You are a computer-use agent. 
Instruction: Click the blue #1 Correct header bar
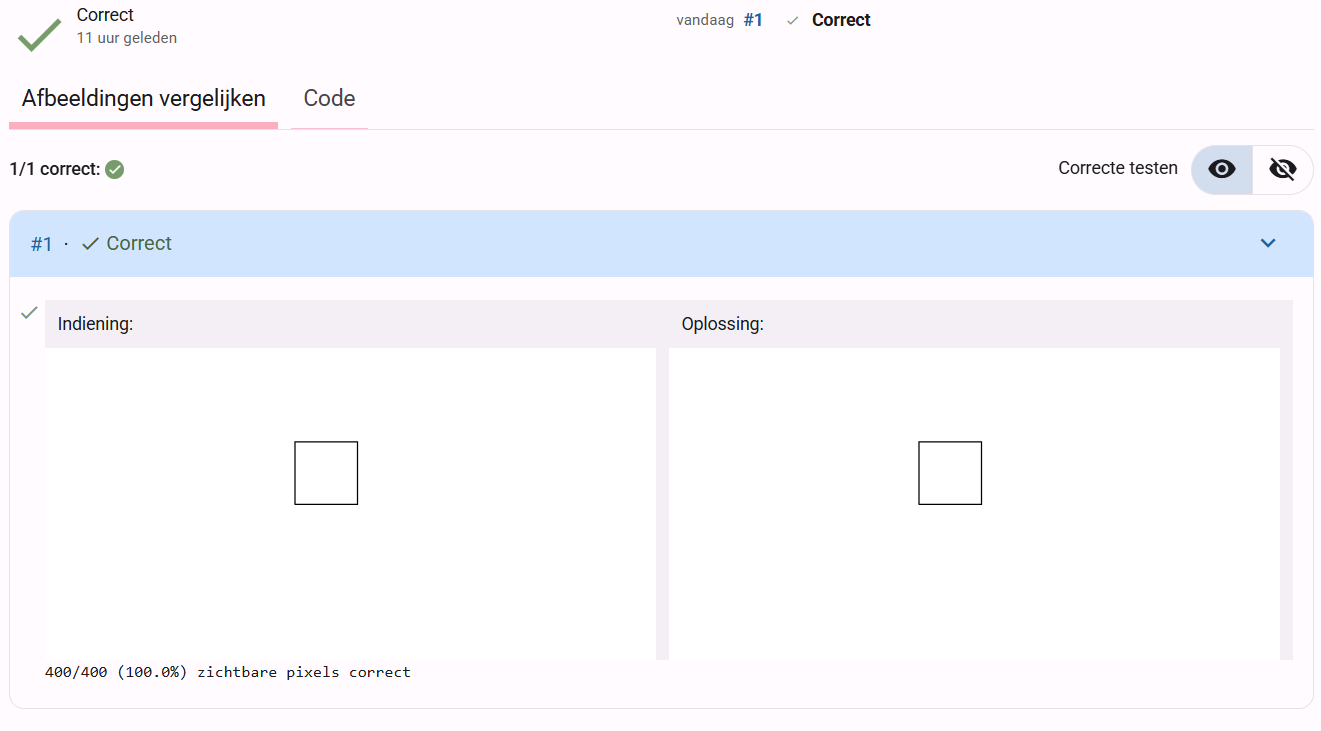(x=661, y=244)
